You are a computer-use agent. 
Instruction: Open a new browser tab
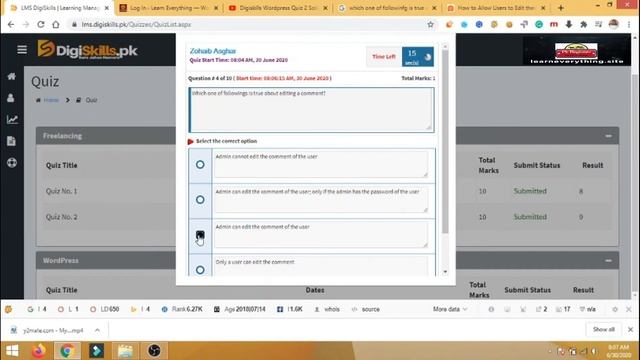(561, 8)
